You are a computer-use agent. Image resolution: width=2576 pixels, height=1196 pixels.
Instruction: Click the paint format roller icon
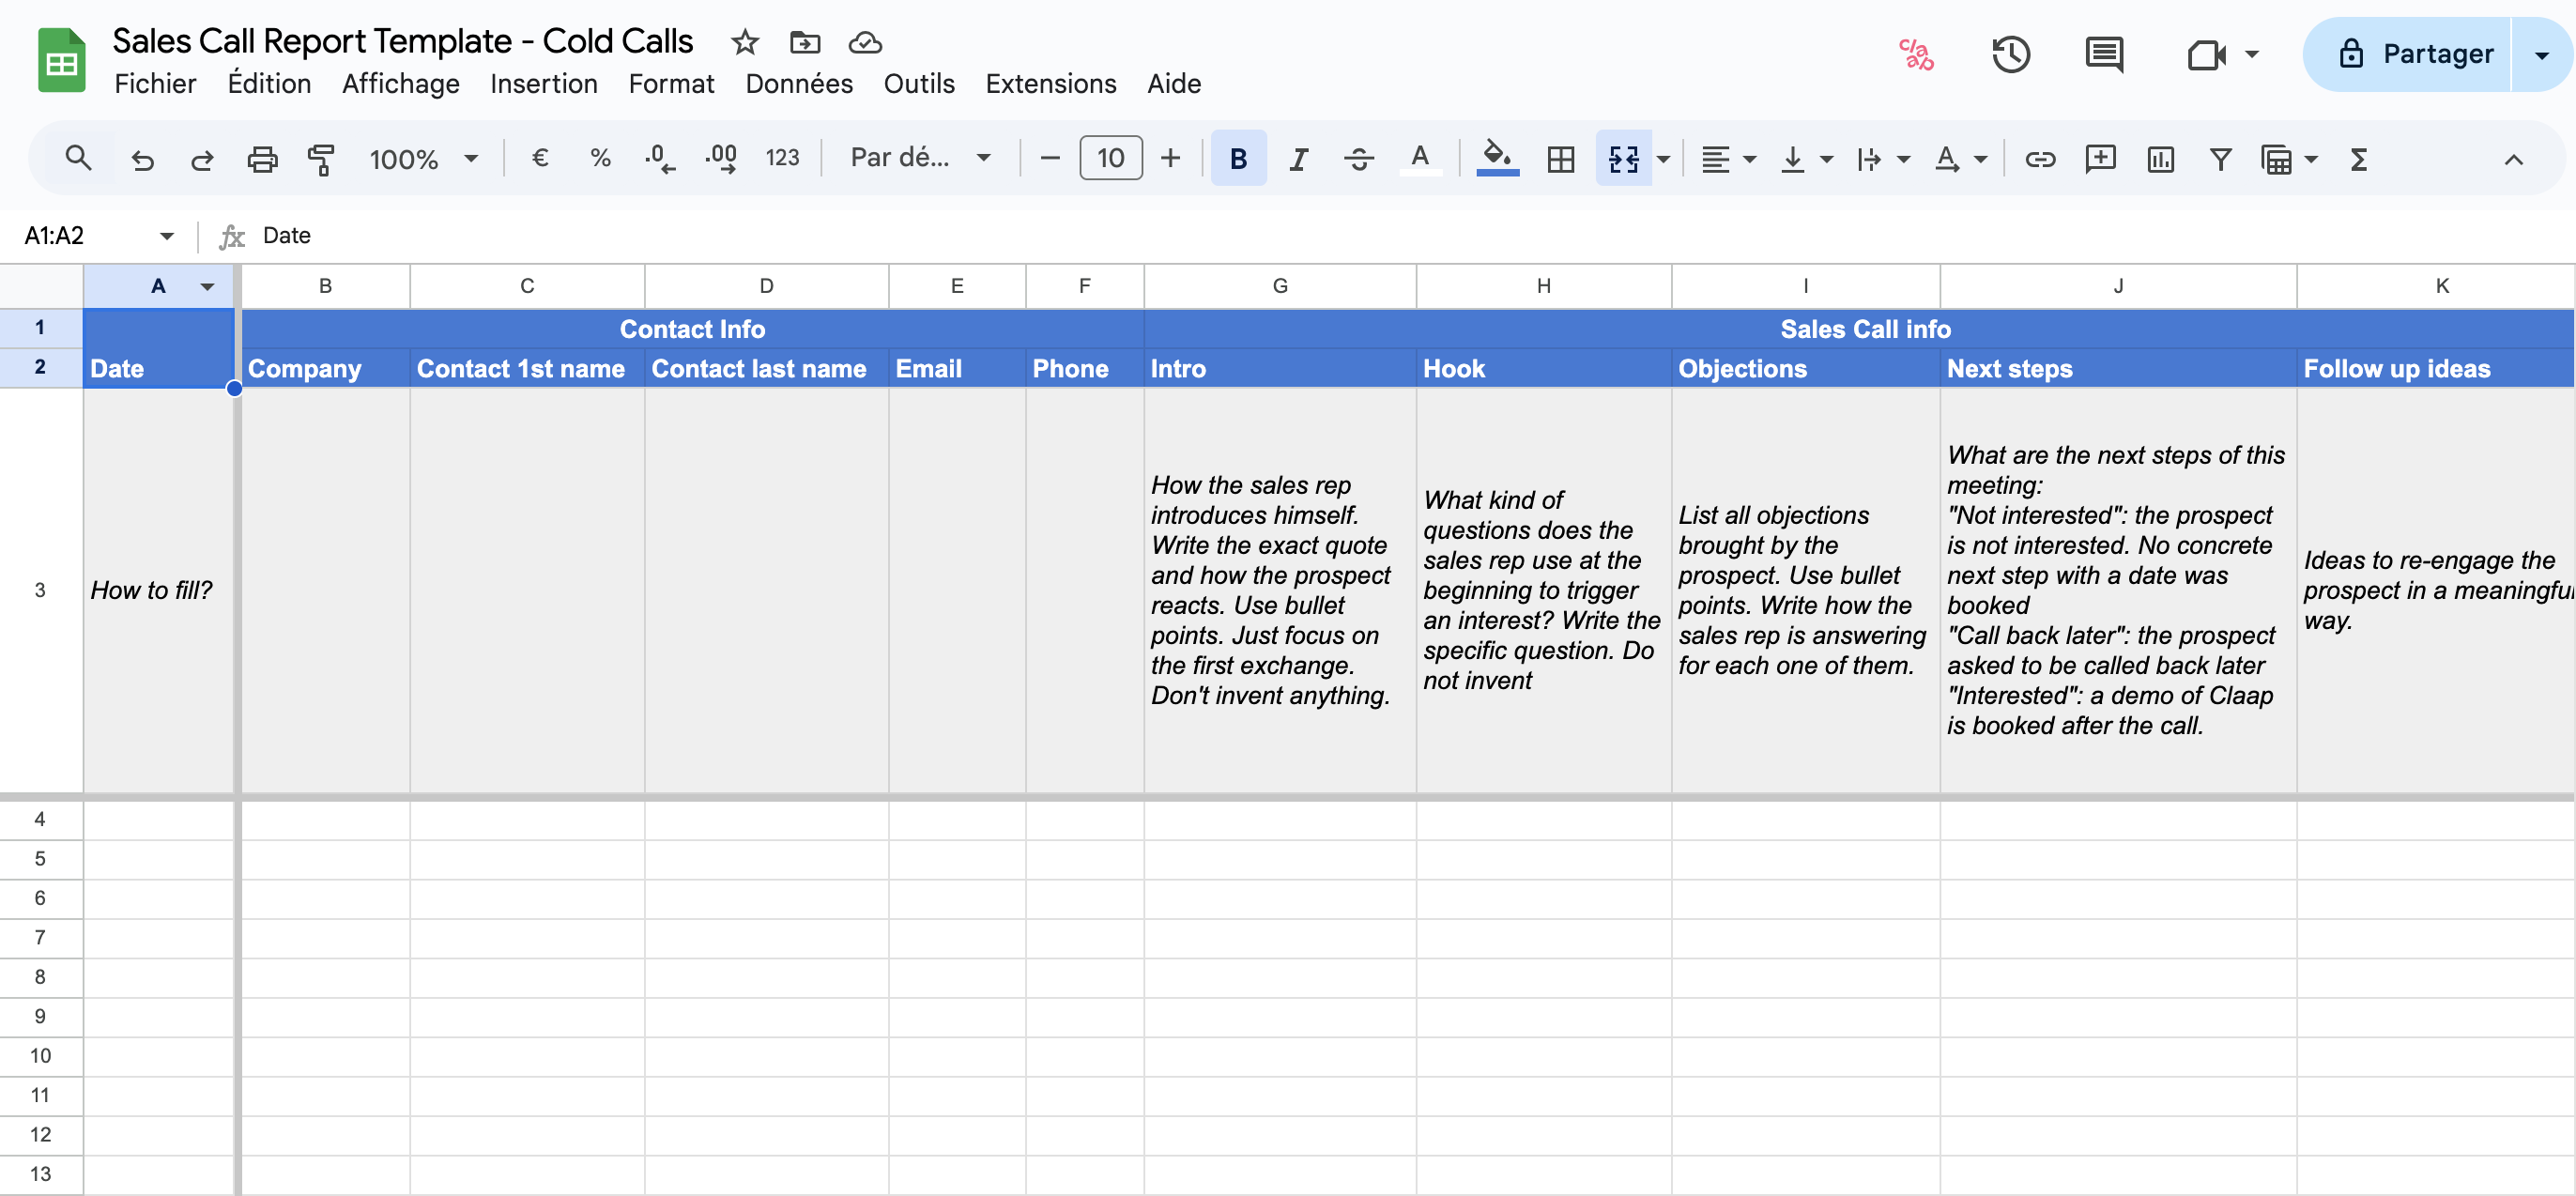tap(321, 159)
